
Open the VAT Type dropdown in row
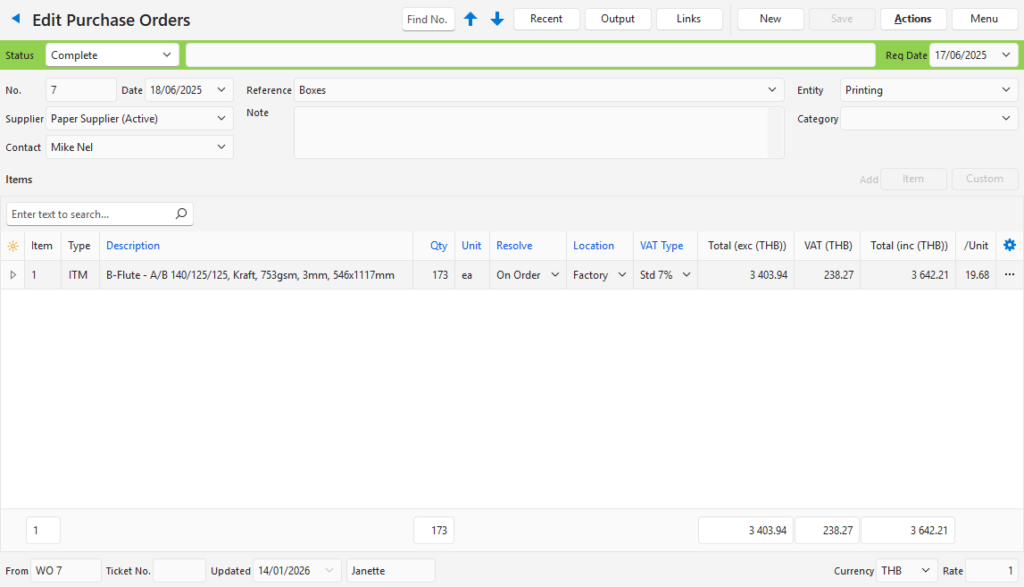point(686,275)
